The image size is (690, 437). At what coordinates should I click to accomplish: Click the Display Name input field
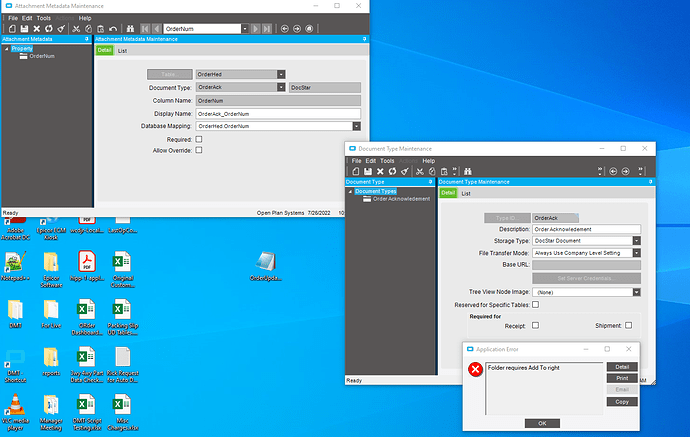278,114
